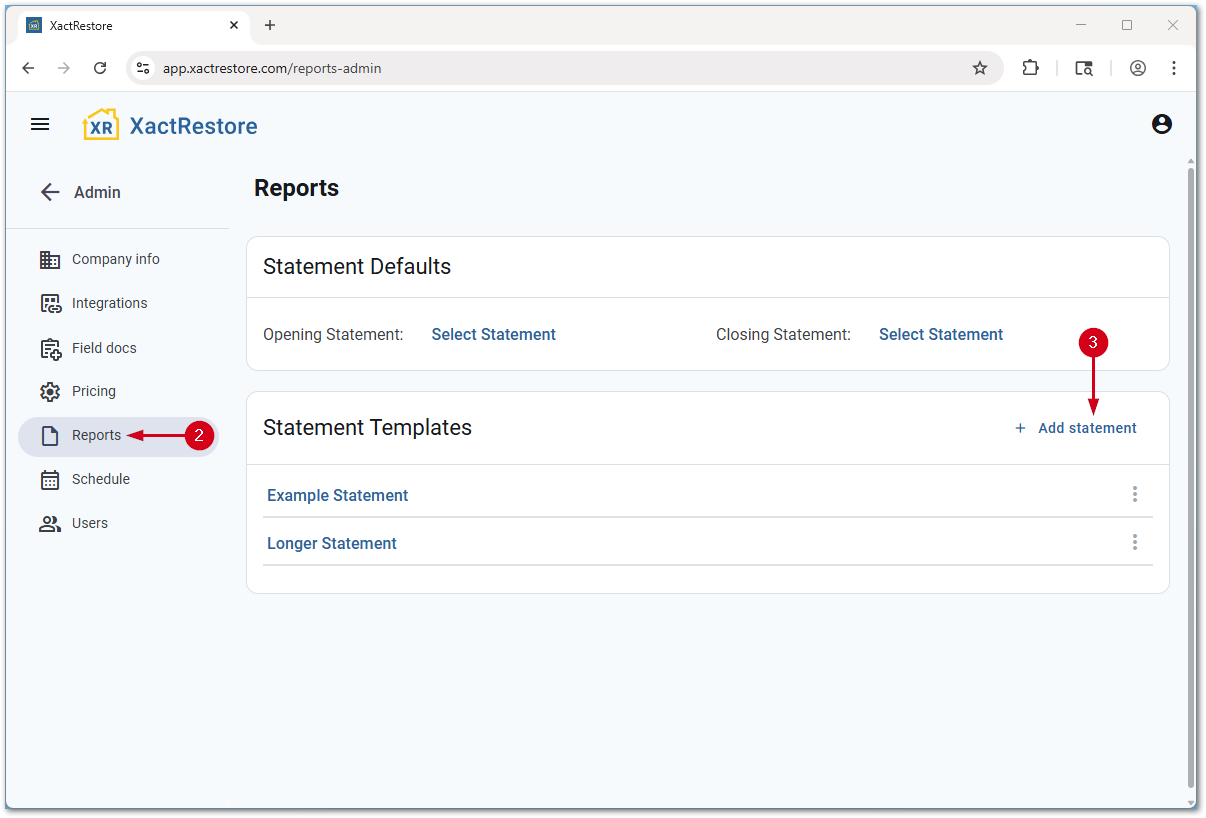
Task: Choose a Closing Statement via Select Statement
Action: coord(940,335)
